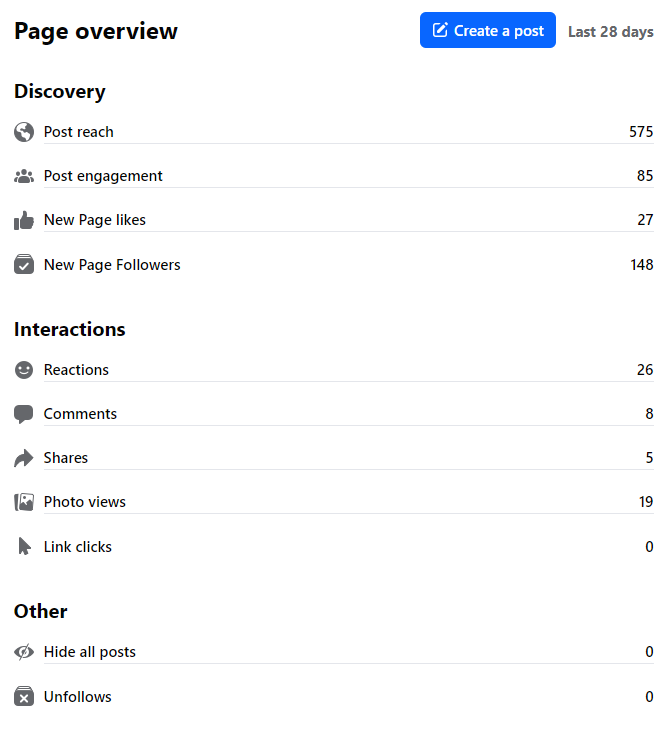Click the Unfollows box icon

point(24,697)
